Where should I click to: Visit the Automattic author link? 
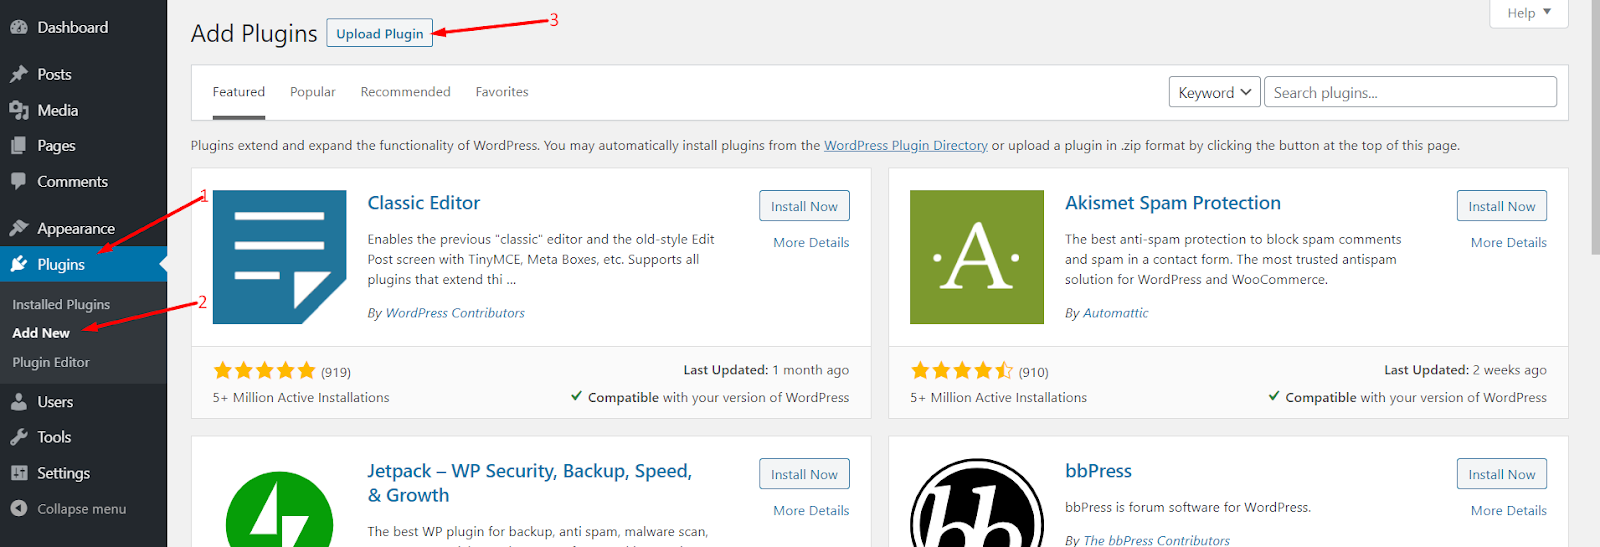point(1116,313)
